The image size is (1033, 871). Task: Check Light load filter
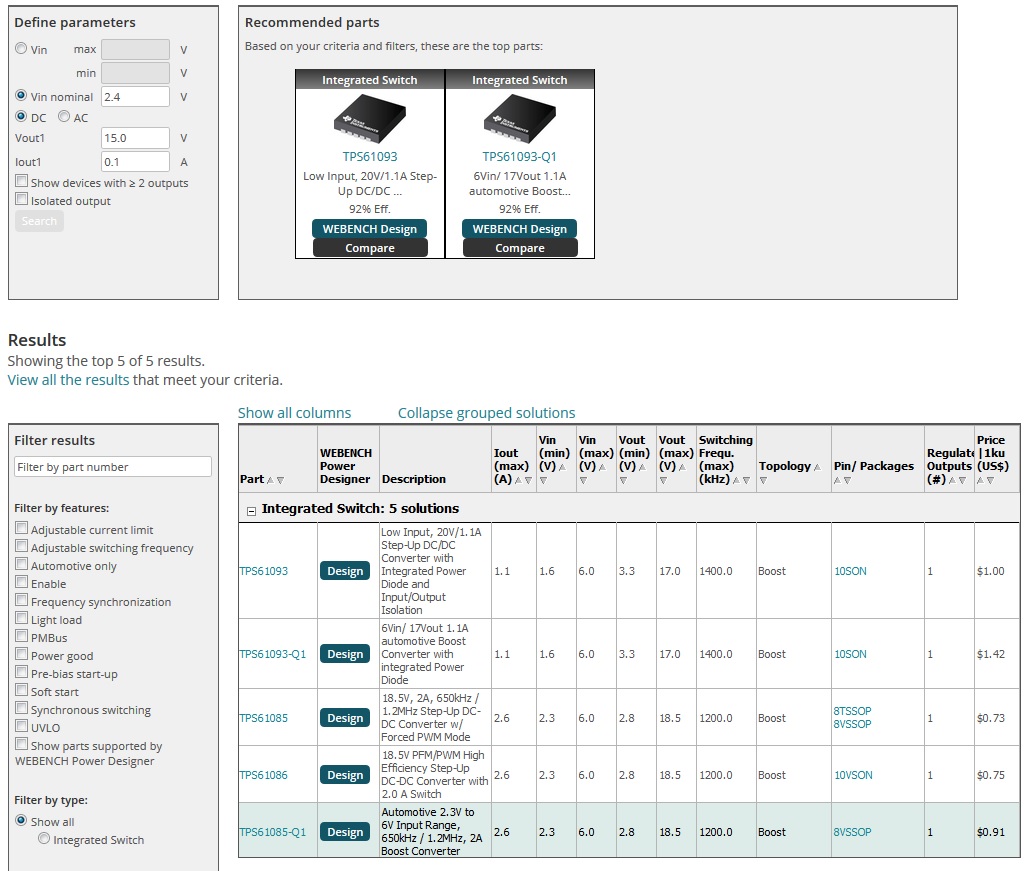coord(22,618)
